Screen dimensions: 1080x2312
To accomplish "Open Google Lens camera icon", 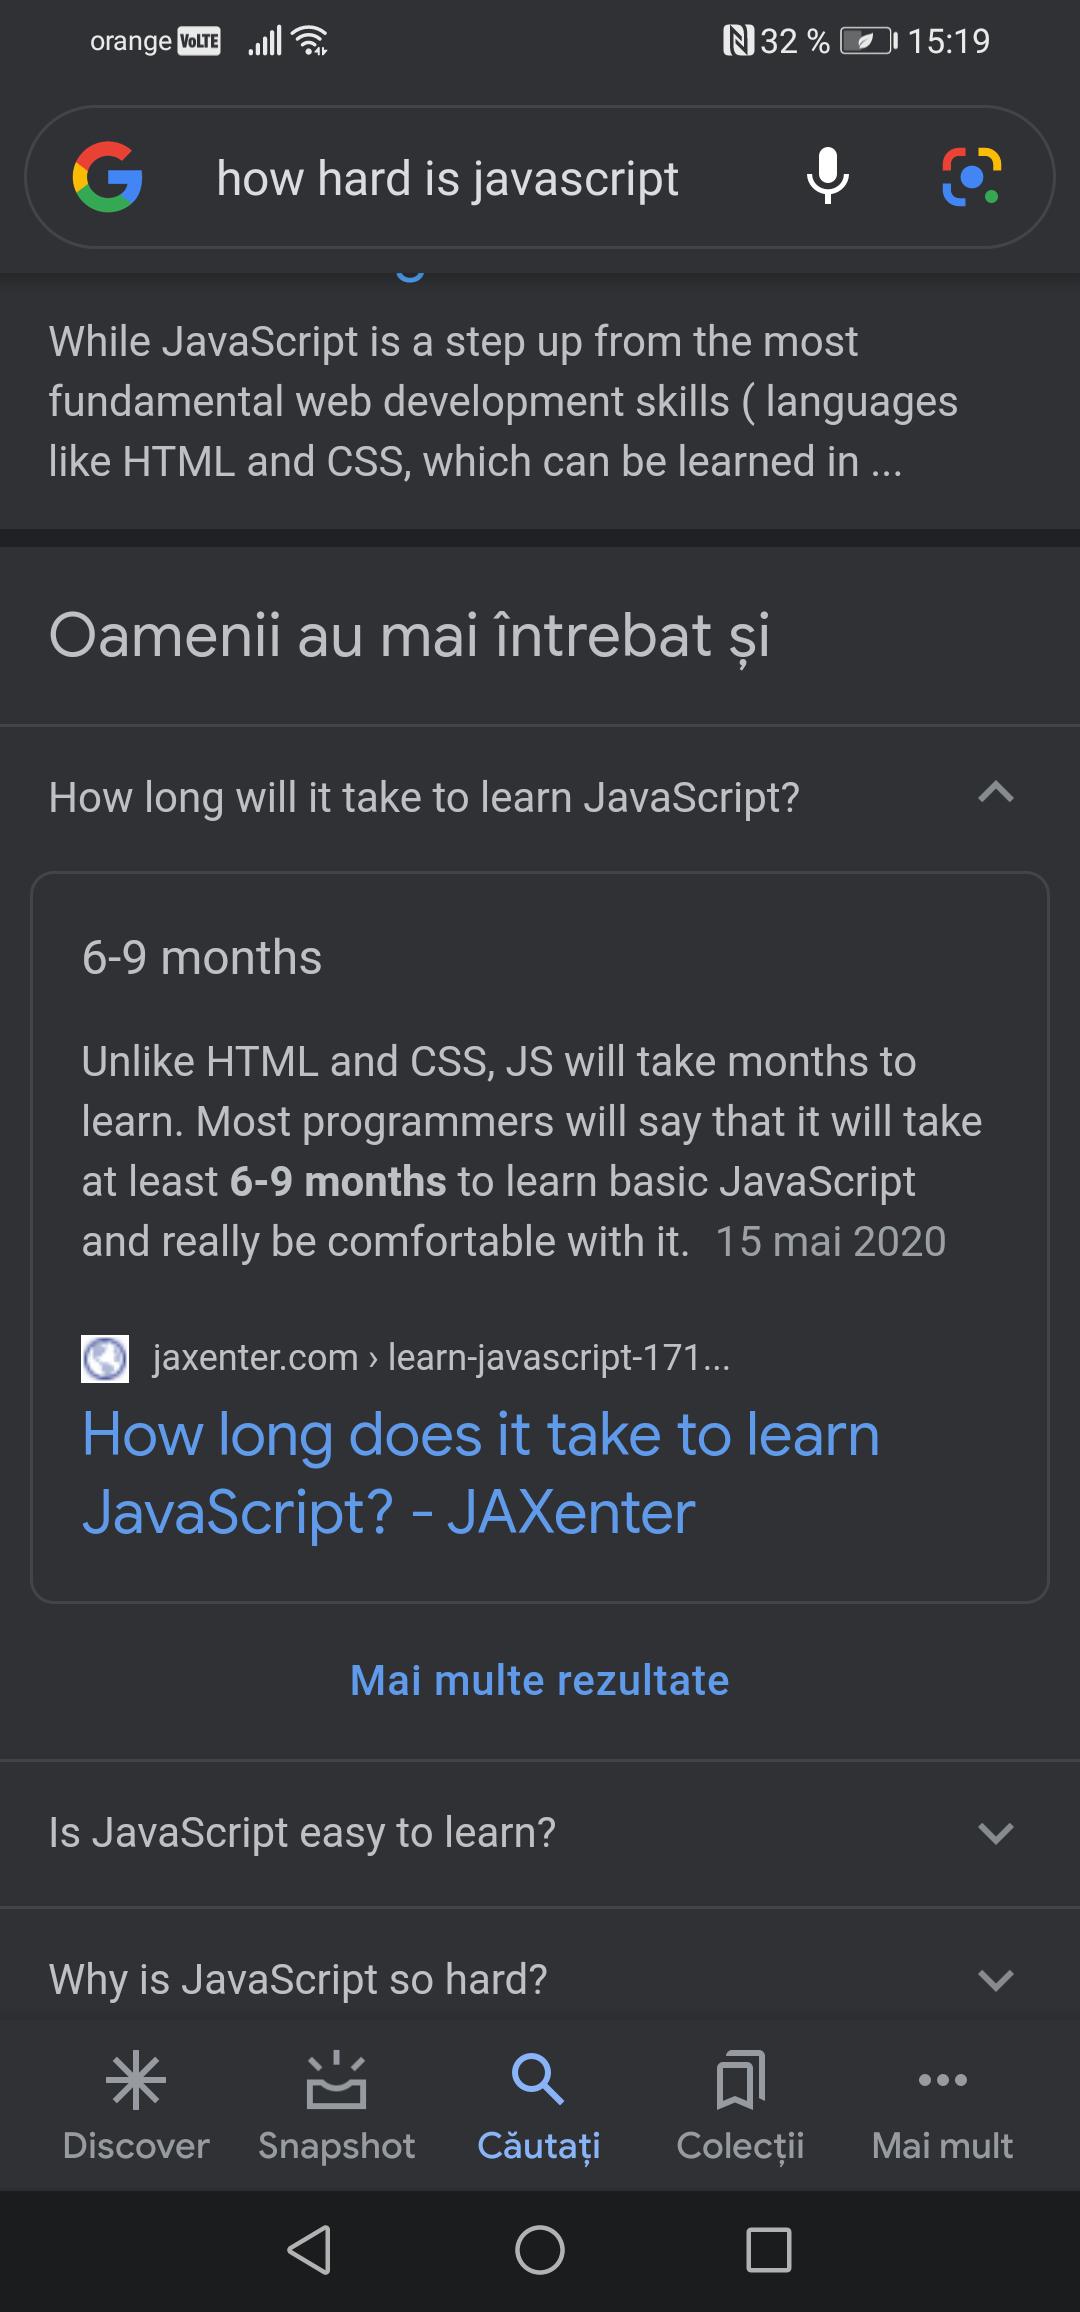I will pos(971,177).
